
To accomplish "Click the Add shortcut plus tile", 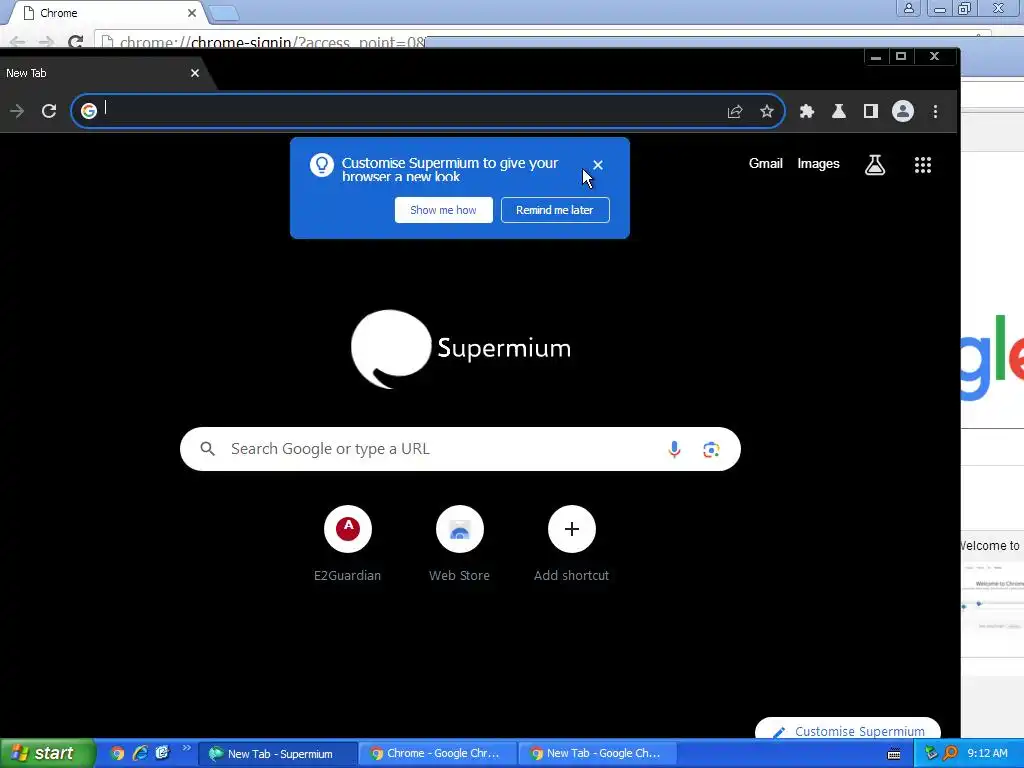I will click(571, 543).
